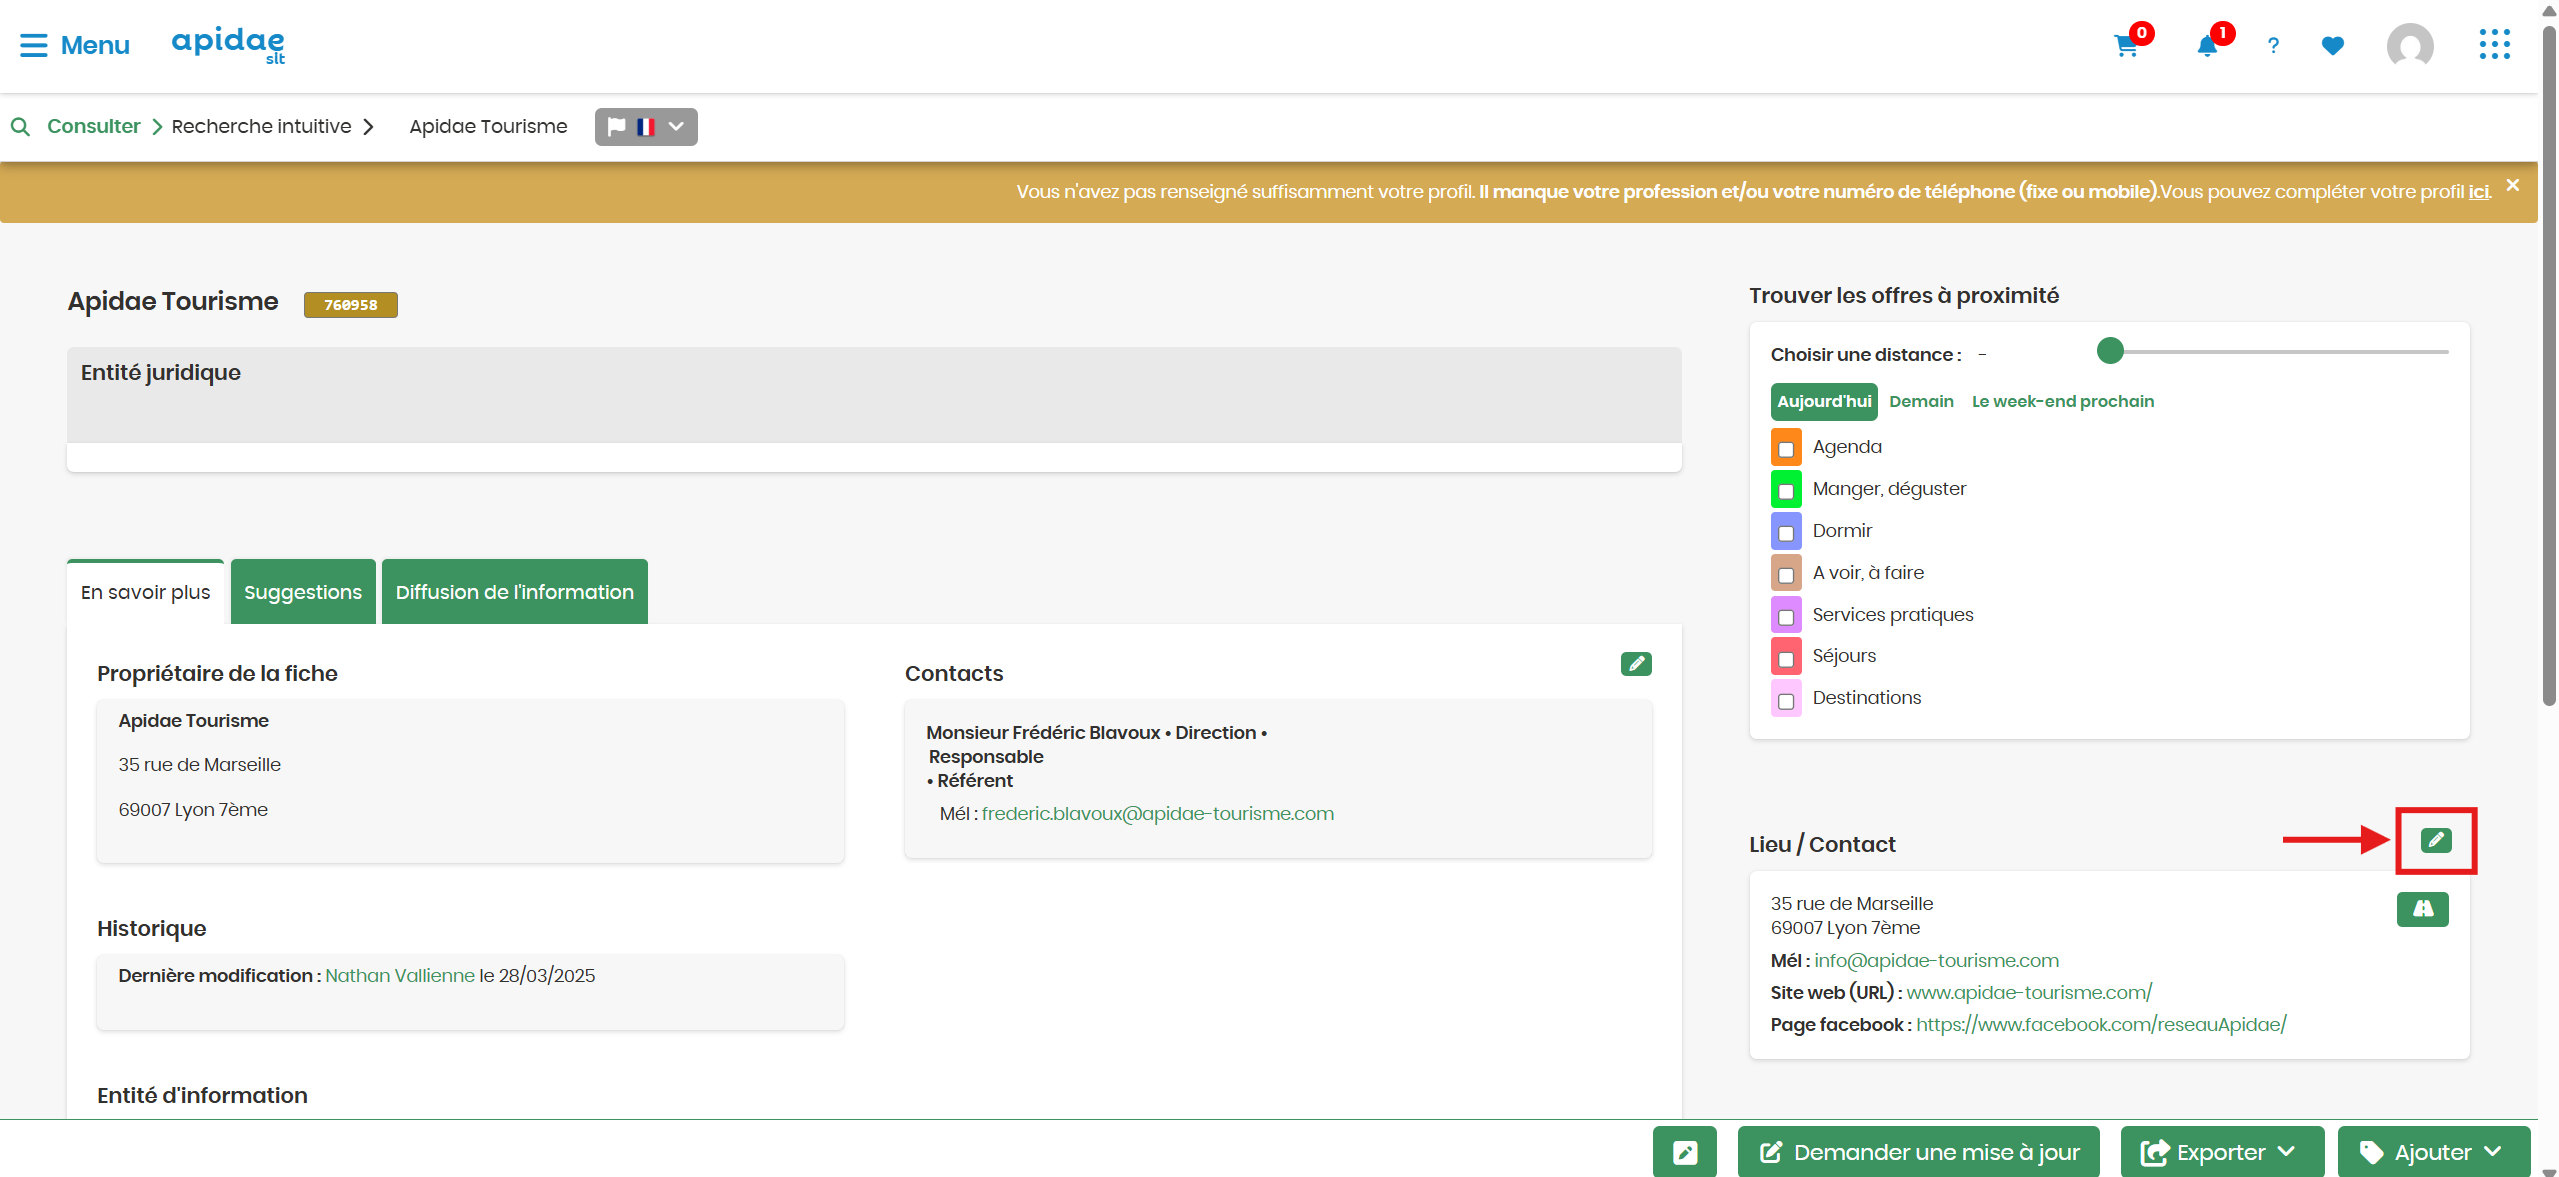Check the Services pratiques checkbox
This screenshot has width=2559, height=1177.
[1786, 617]
